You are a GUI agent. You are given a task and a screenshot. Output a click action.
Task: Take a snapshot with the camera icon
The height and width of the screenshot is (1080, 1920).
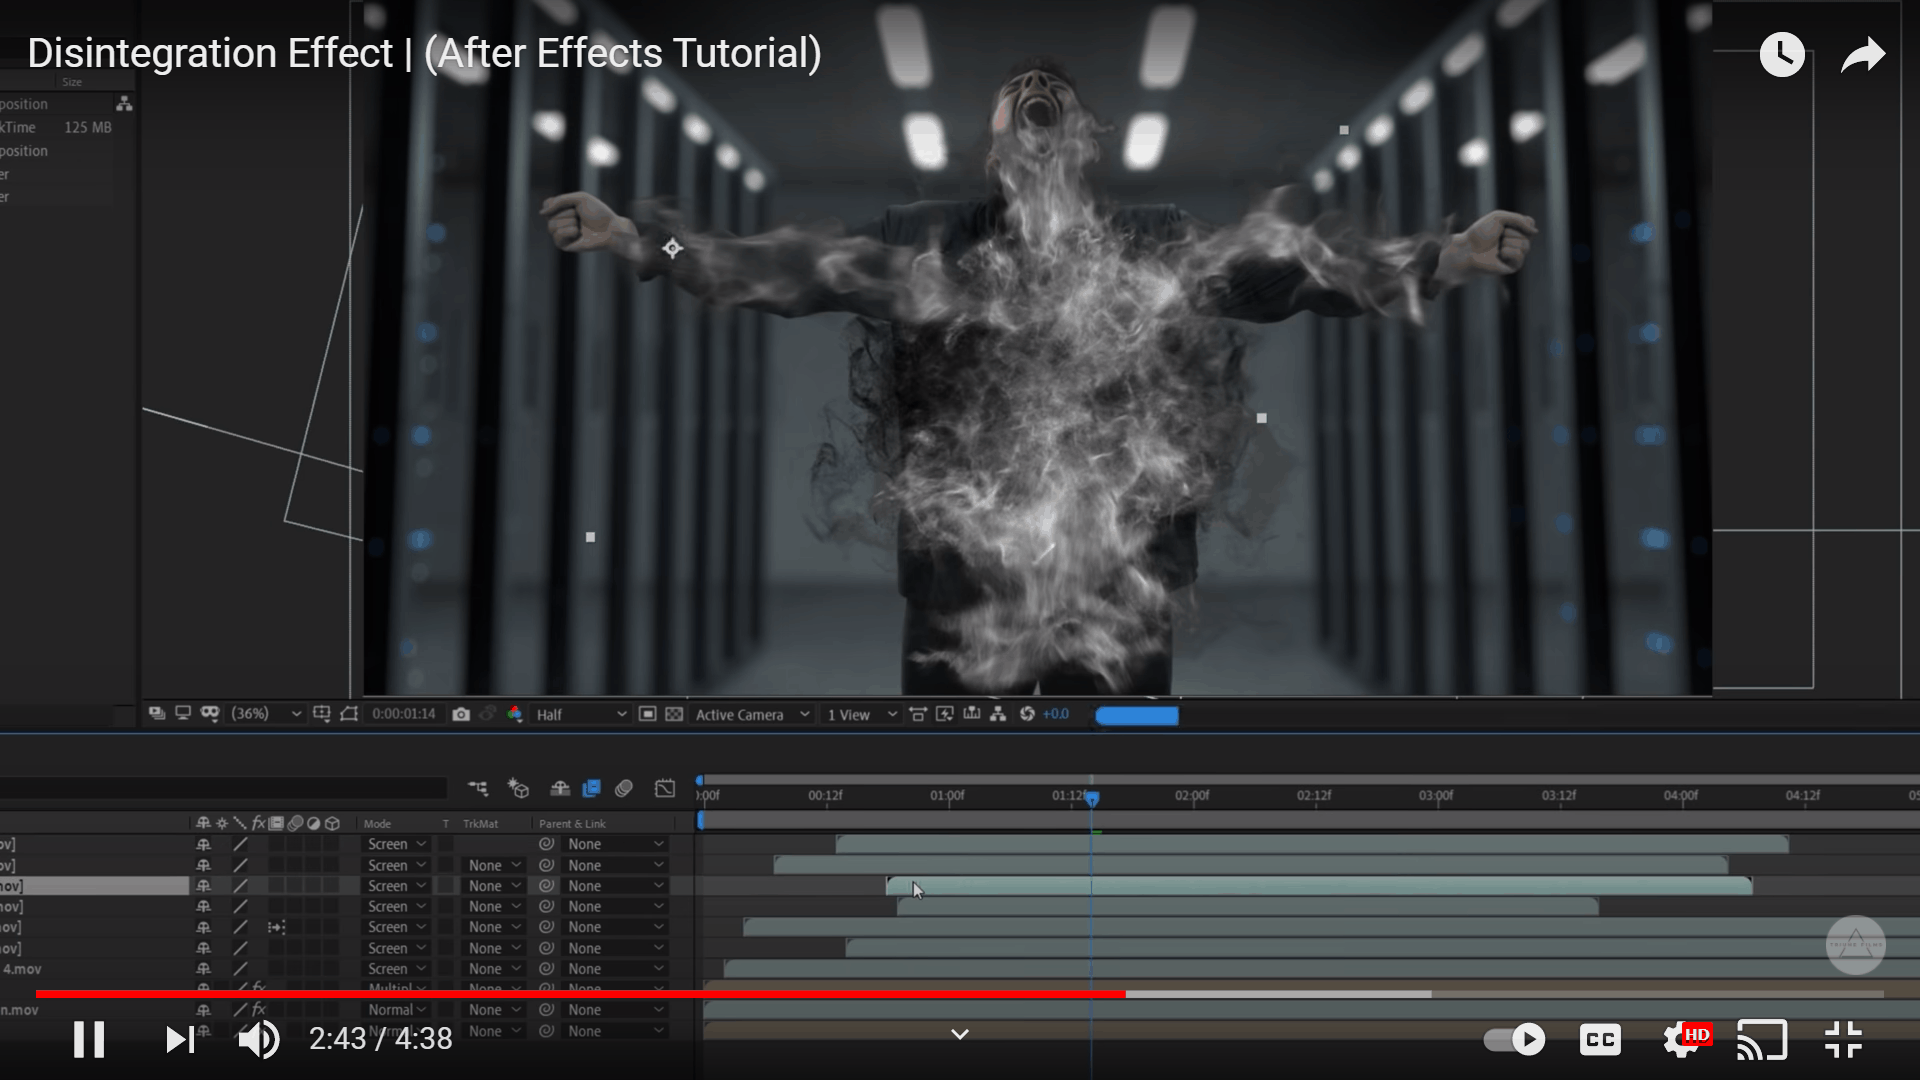tap(461, 714)
